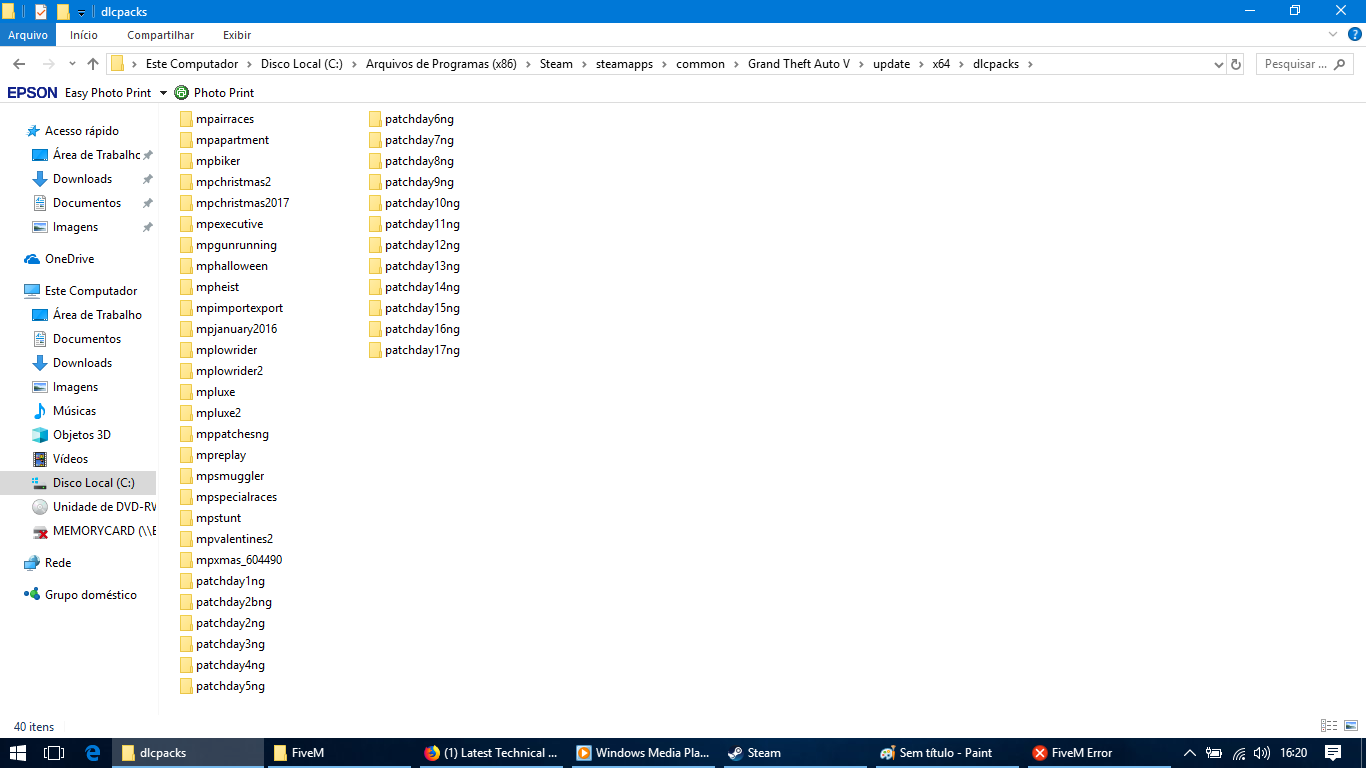The height and width of the screenshot is (768, 1366).
Task: Select the mpxmas_604490 folder icon
Action: (186, 560)
